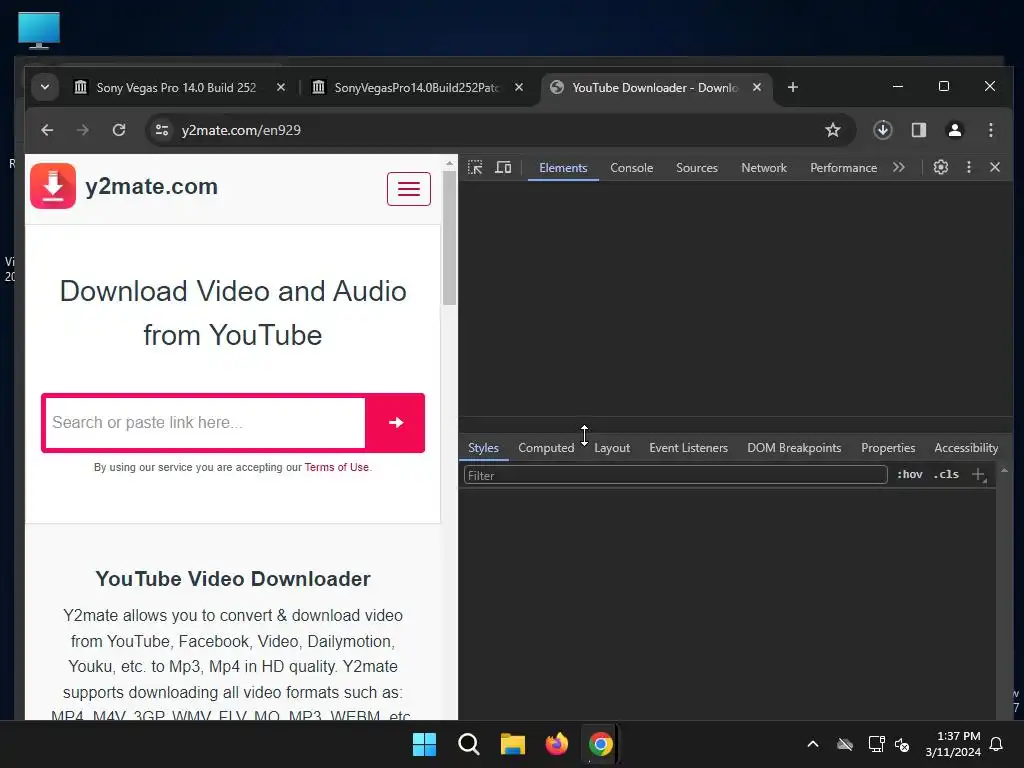
Task: Open the Network tab
Action: coord(763,168)
